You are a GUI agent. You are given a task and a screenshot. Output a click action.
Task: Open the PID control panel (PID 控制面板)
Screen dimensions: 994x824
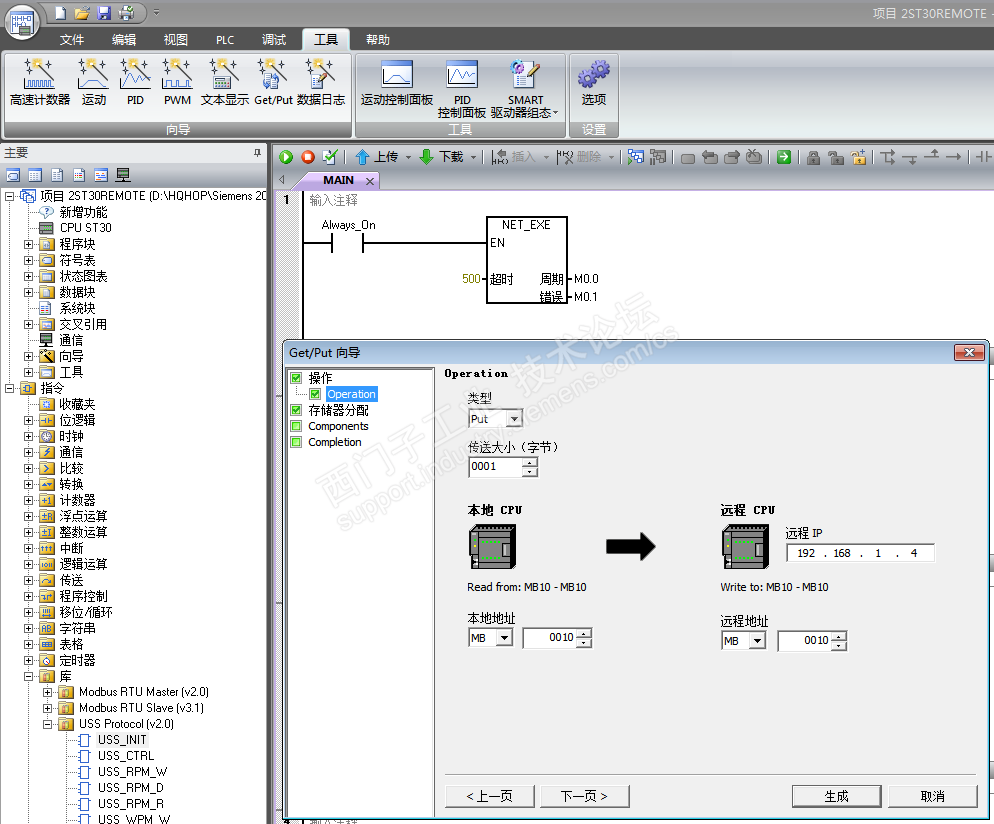(462, 89)
